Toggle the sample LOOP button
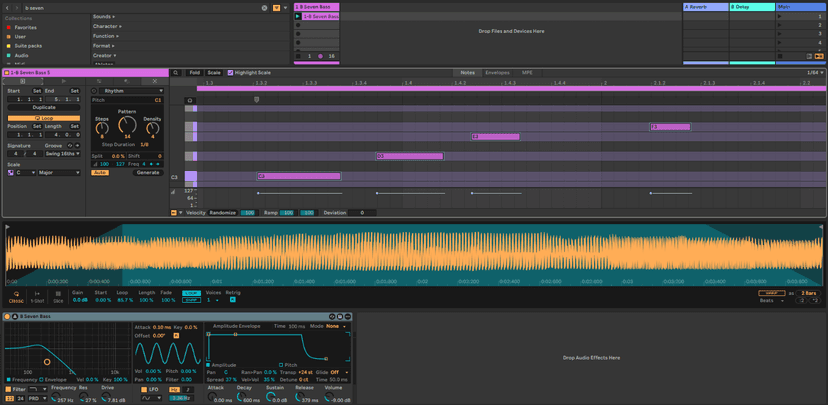828x405 pixels. (191, 293)
